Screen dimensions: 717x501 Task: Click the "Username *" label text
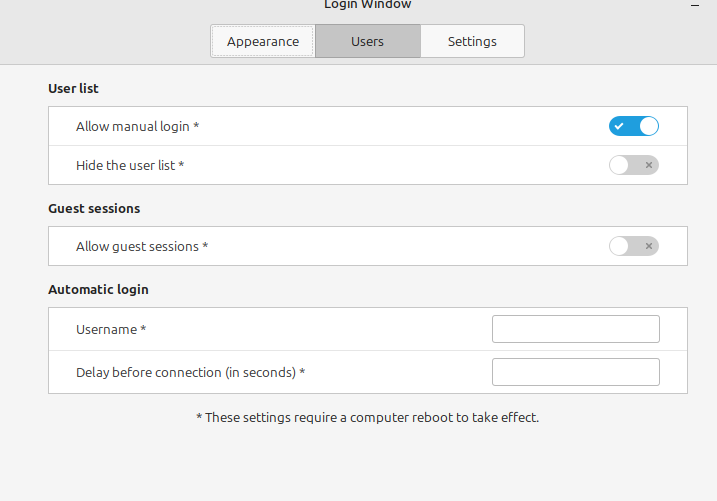[x=111, y=329]
